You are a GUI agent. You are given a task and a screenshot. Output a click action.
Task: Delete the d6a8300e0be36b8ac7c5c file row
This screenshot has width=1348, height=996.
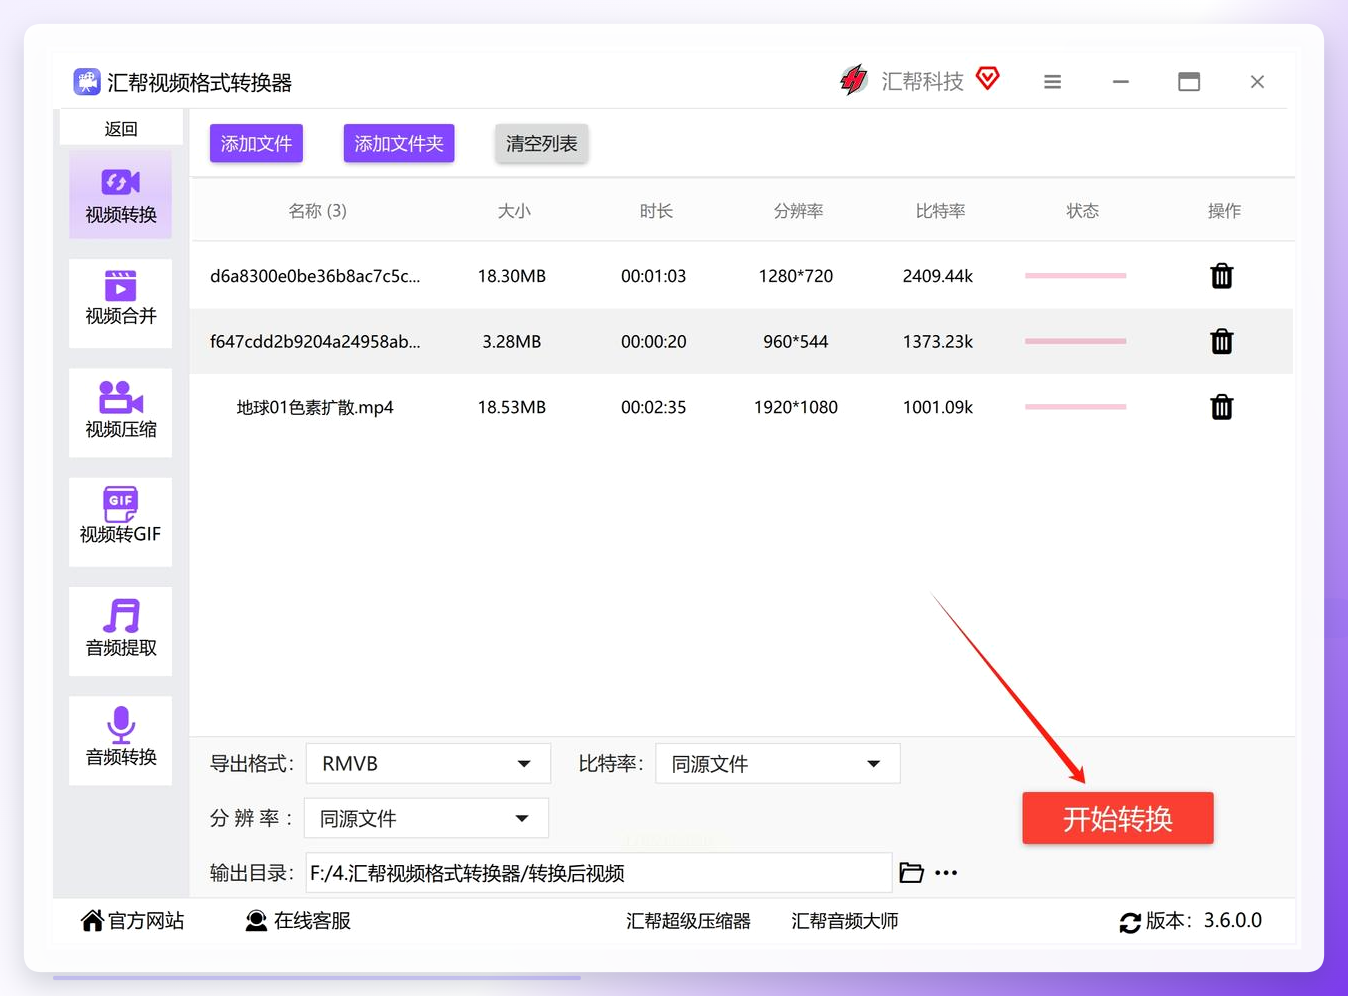click(1222, 276)
